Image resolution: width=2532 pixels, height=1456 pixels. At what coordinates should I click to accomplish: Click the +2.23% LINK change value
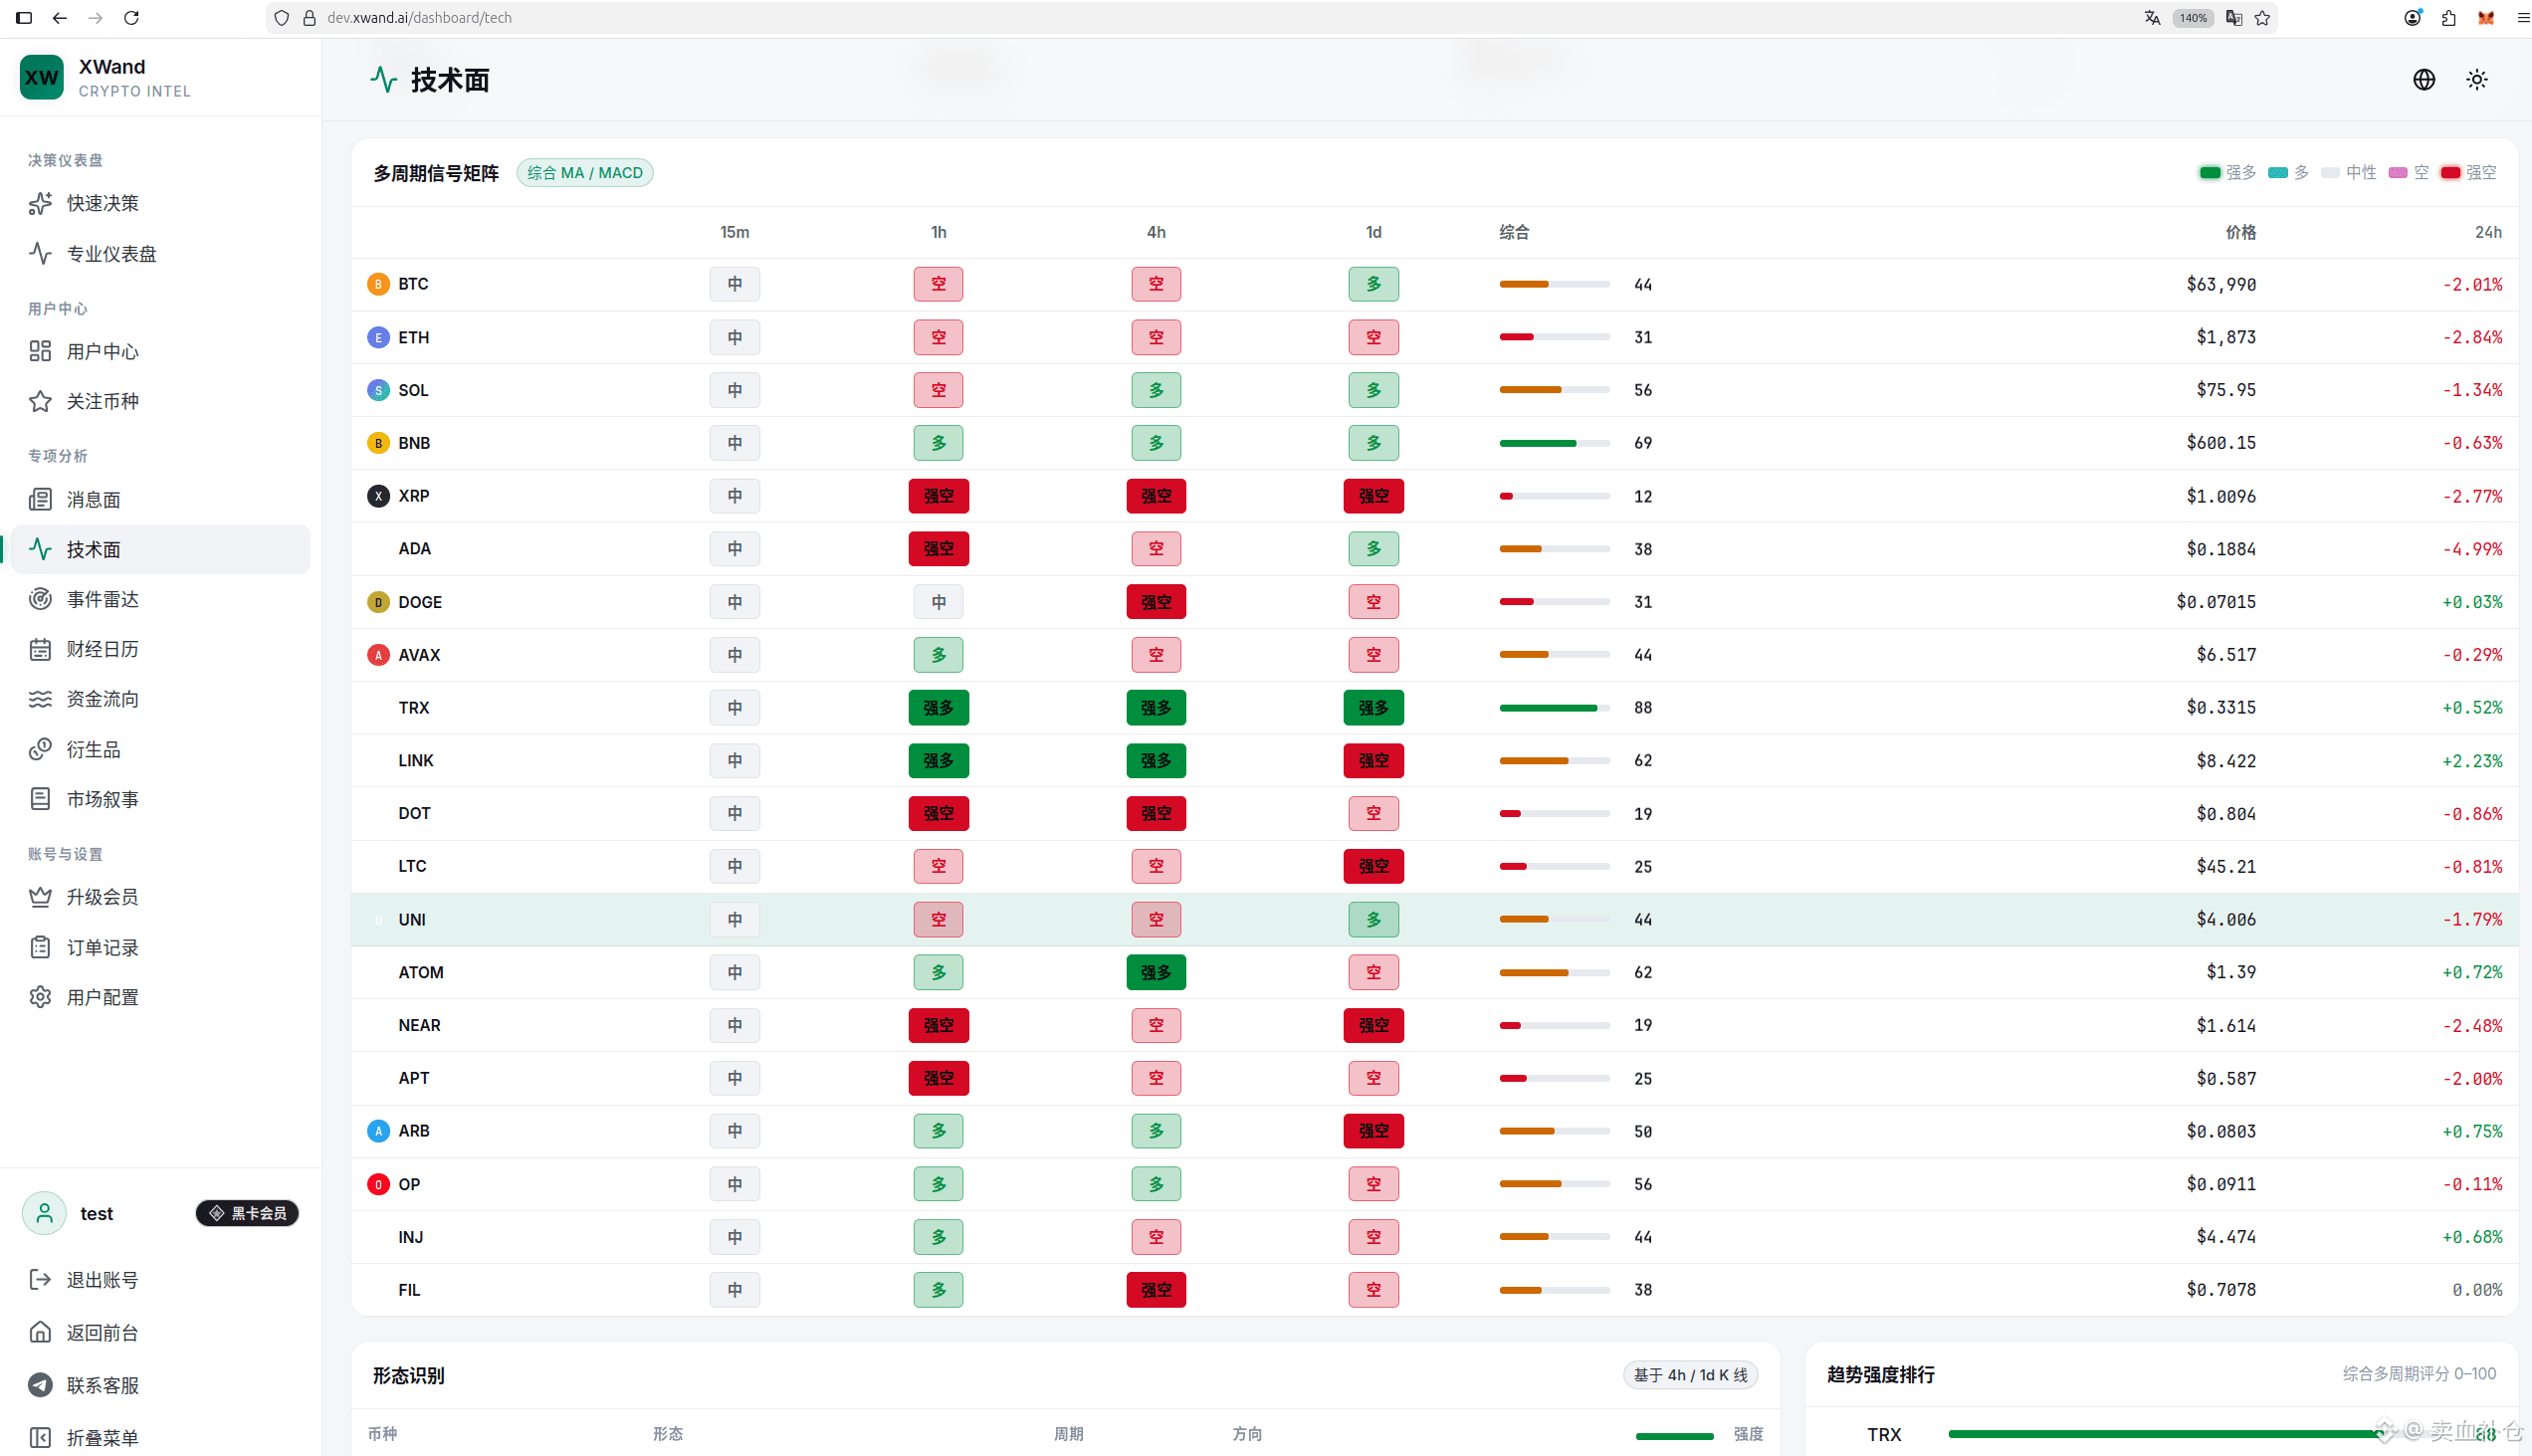click(x=2472, y=761)
